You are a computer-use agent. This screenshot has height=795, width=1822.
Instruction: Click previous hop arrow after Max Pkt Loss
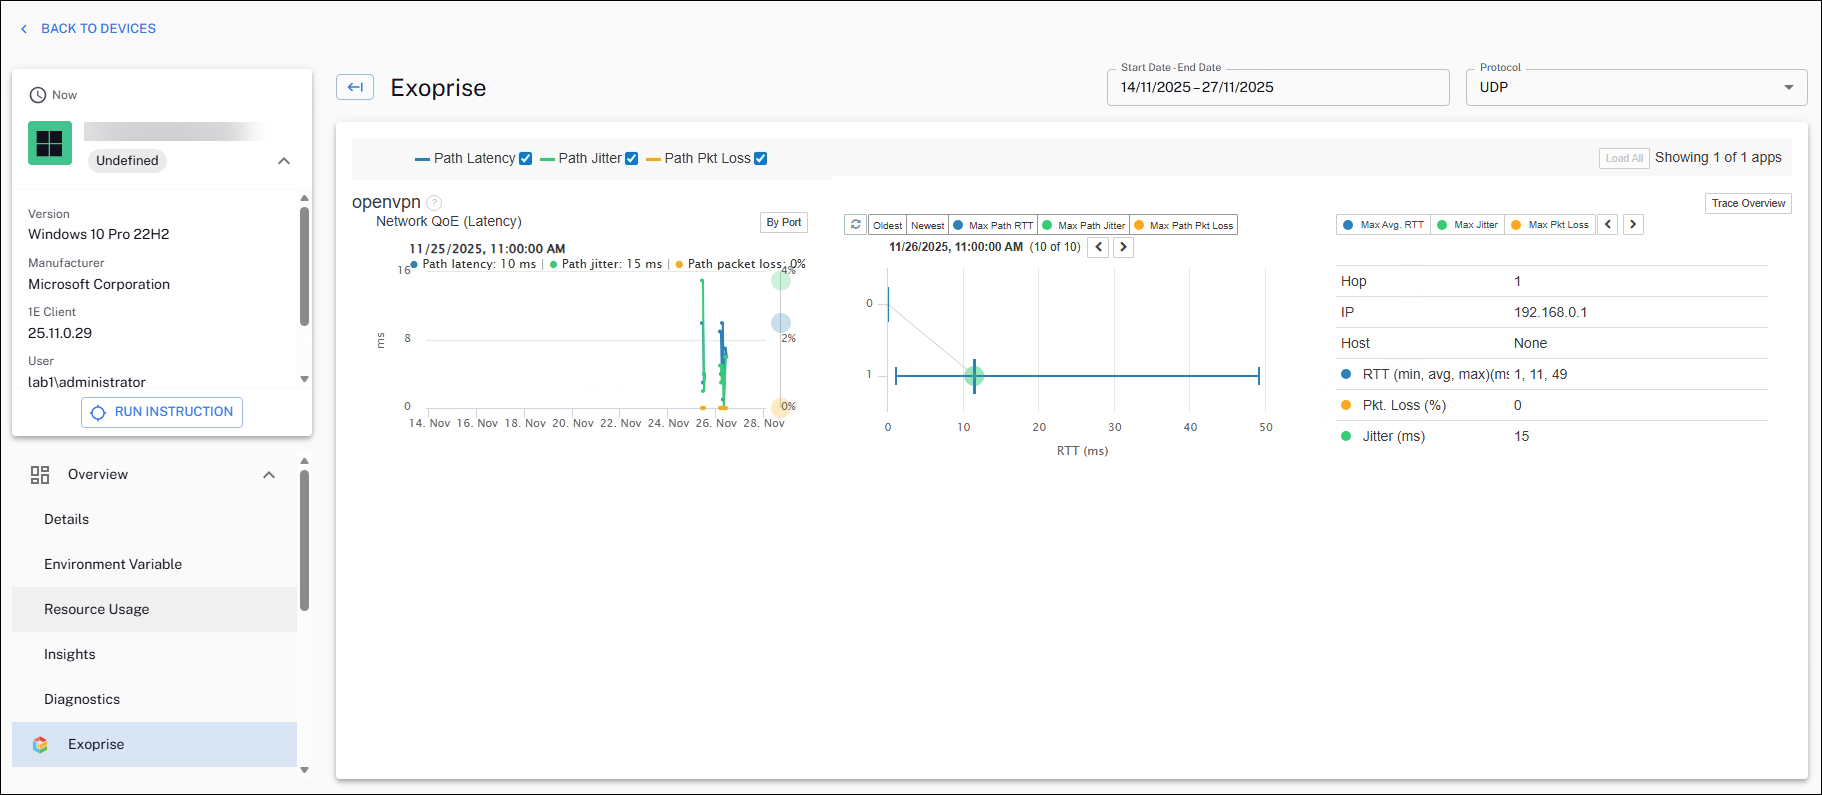[x=1608, y=225]
